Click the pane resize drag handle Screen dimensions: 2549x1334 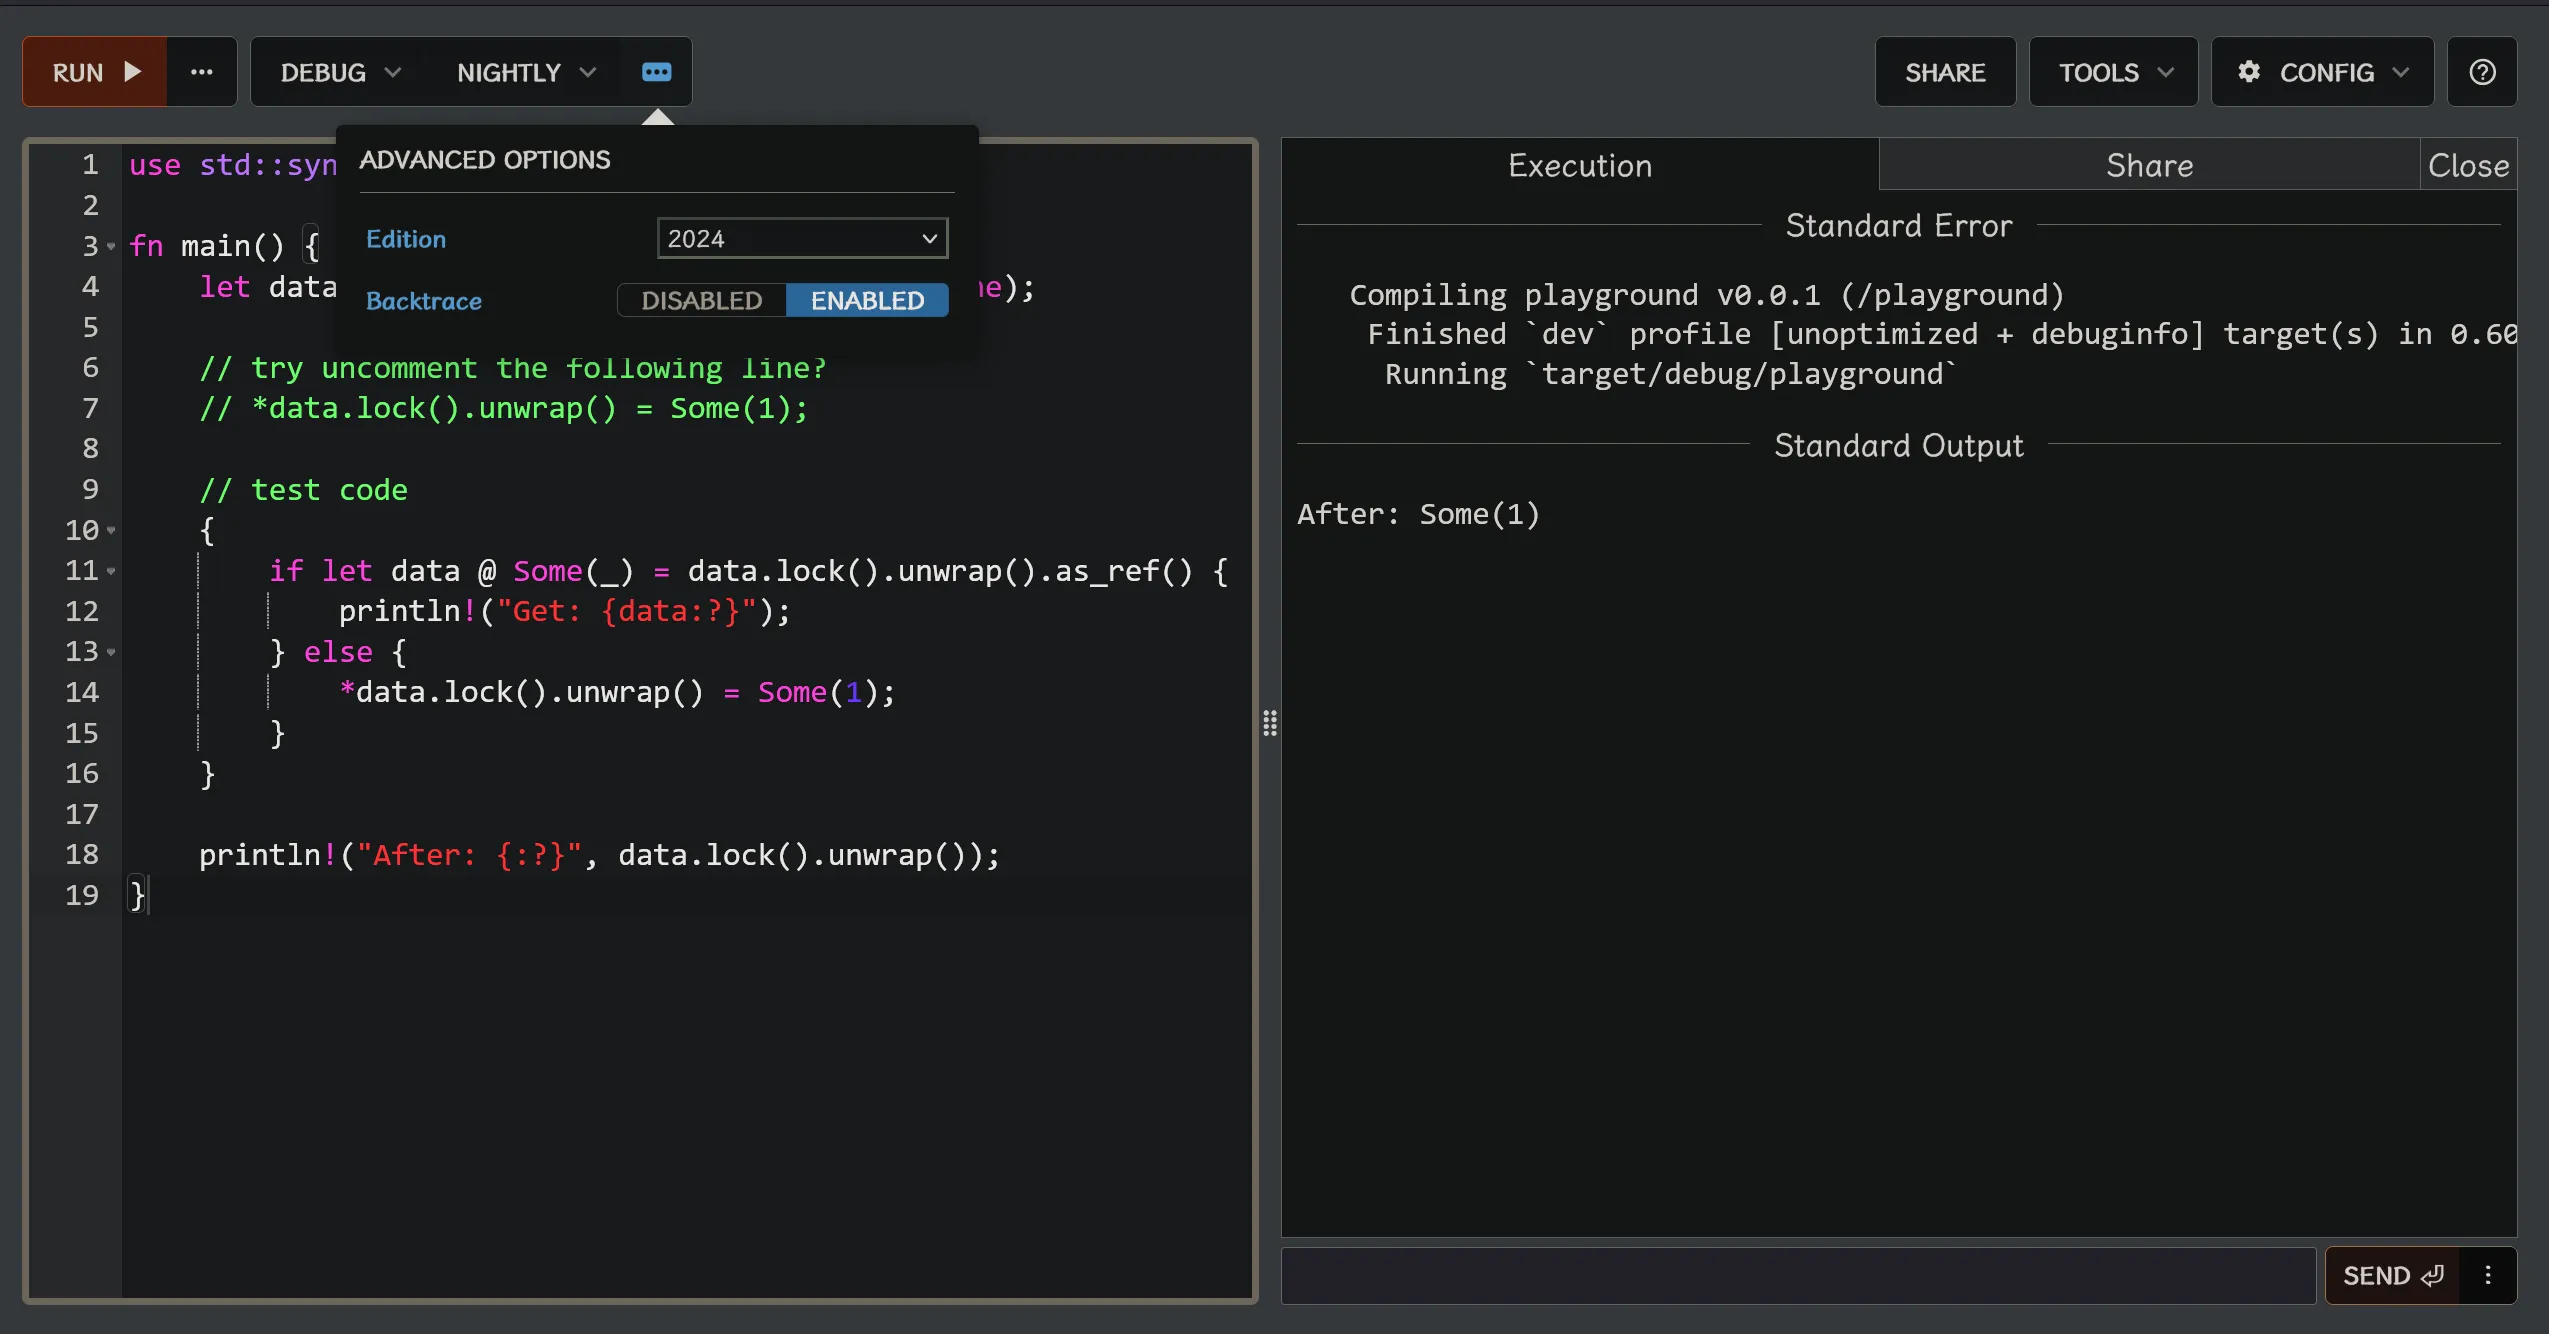pyautogui.click(x=1270, y=723)
